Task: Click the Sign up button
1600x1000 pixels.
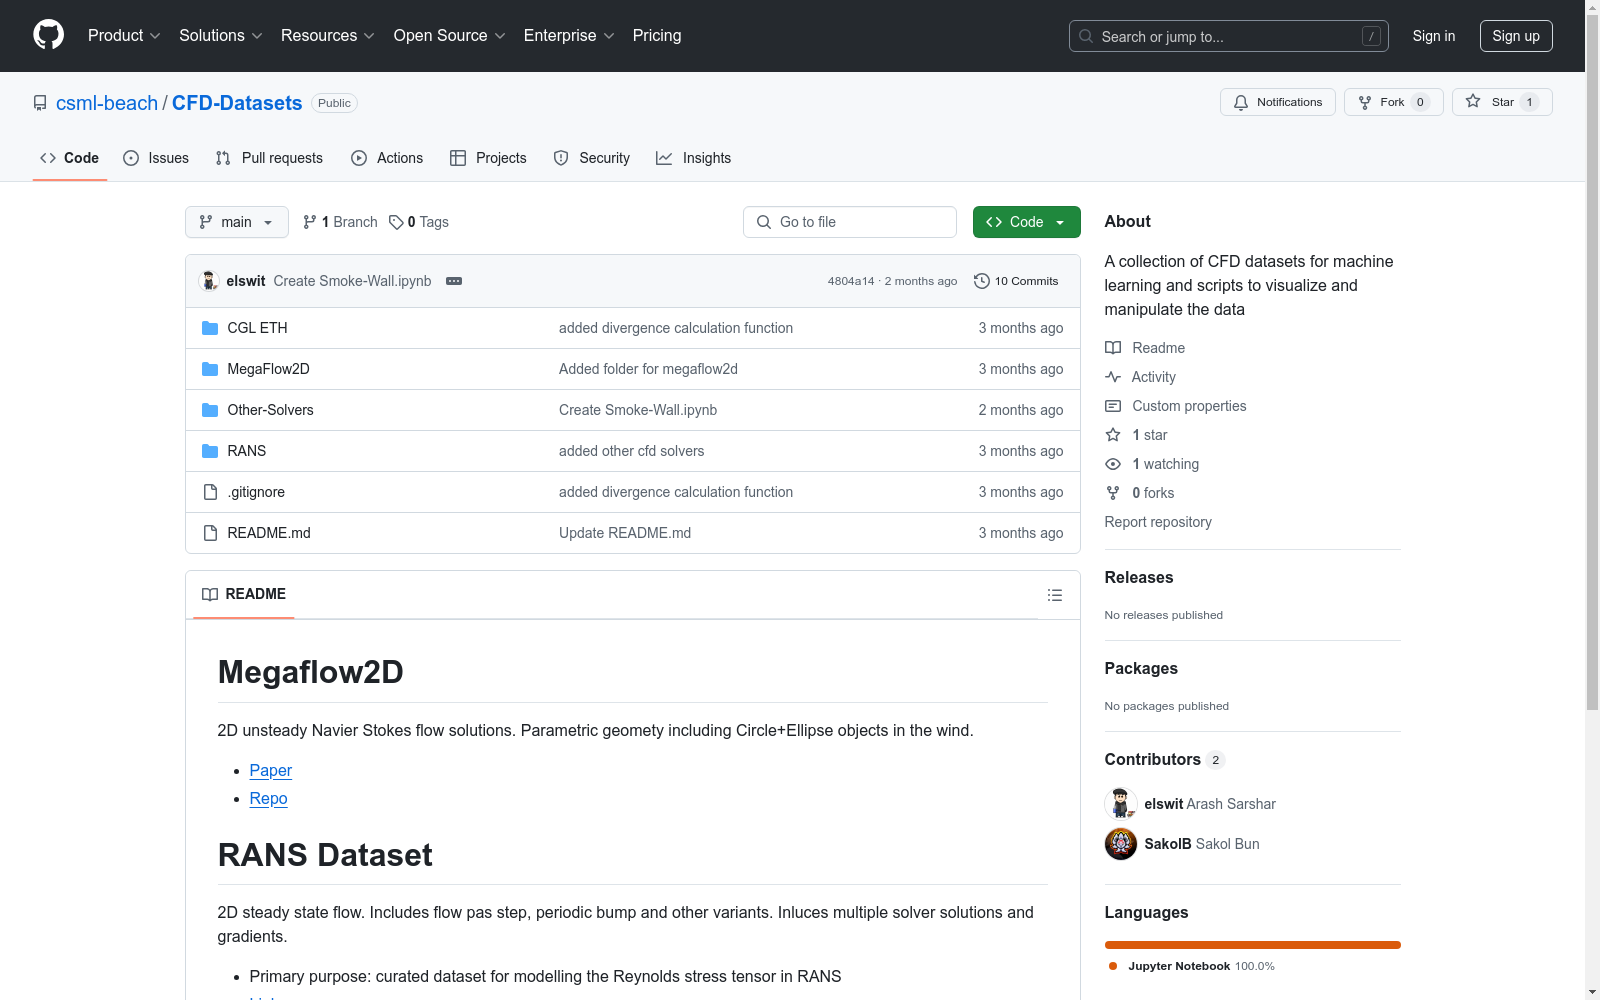Action: pyautogui.click(x=1516, y=36)
